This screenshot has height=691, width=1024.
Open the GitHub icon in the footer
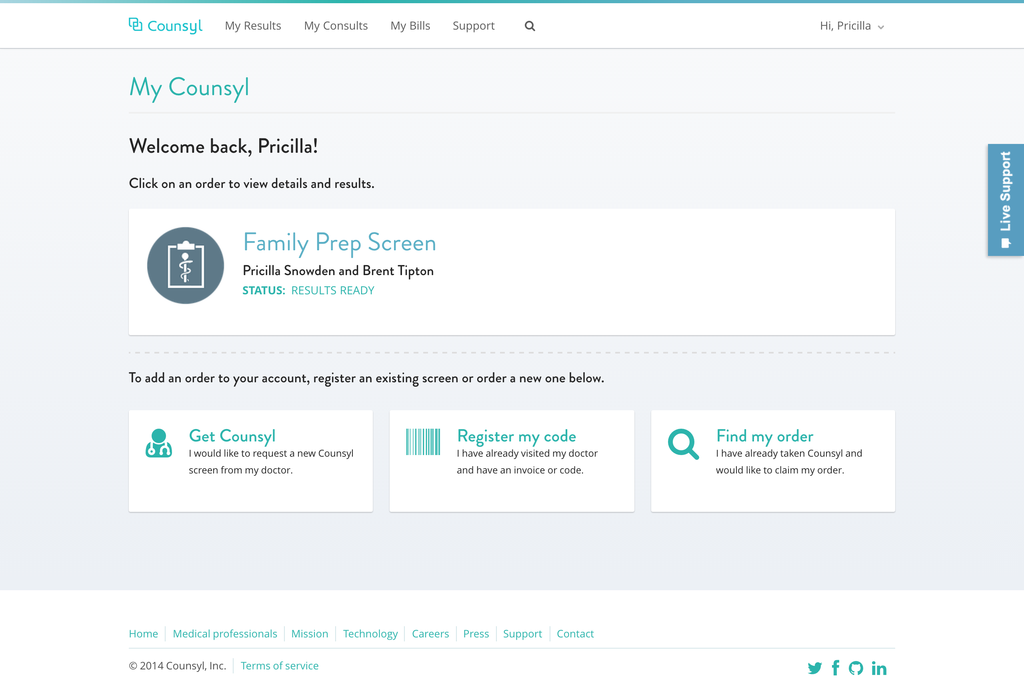[856, 667]
